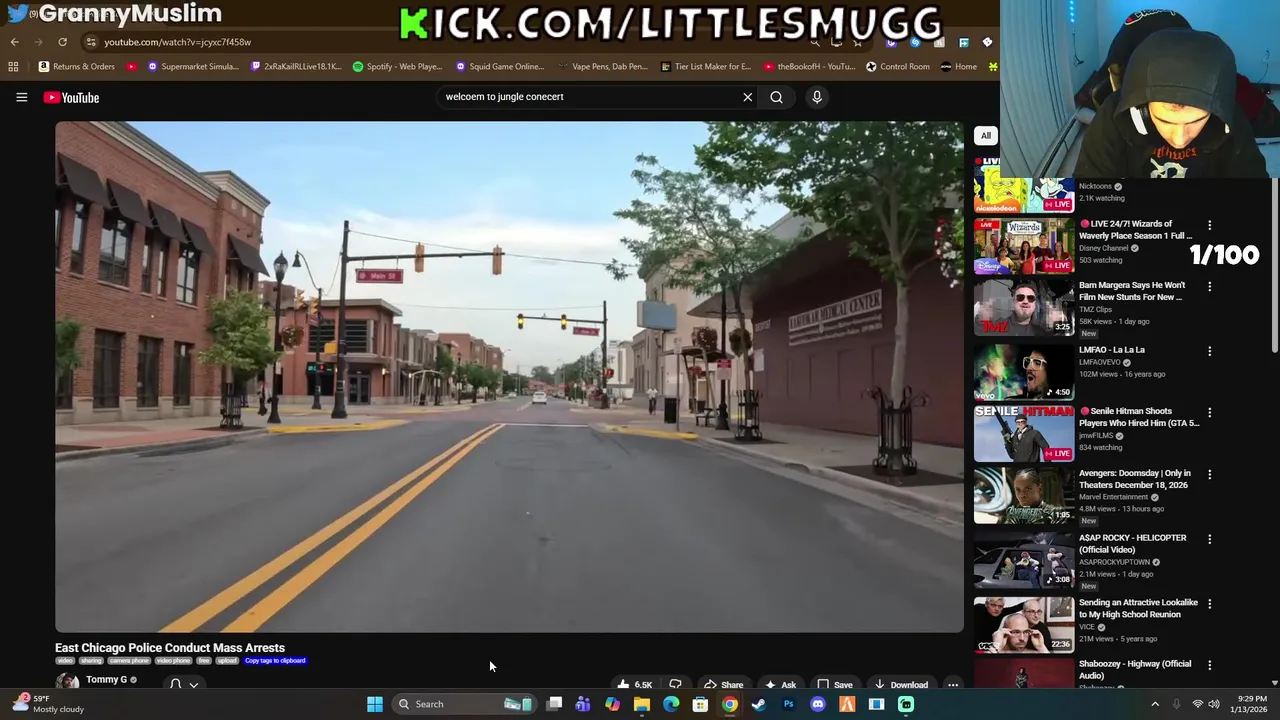This screenshot has height=720, width=1280.
Task: Open Discord from the taskbar
Action: click(818, 704)
